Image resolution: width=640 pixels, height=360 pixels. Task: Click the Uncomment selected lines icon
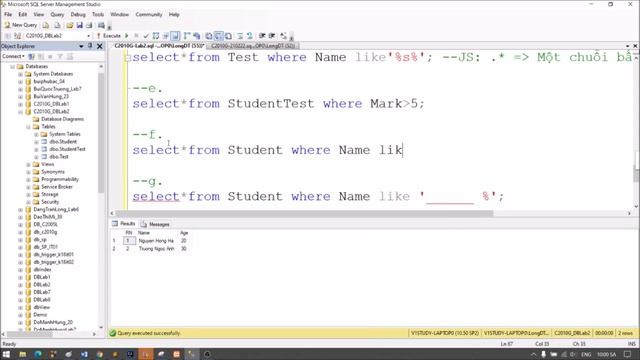249,36
